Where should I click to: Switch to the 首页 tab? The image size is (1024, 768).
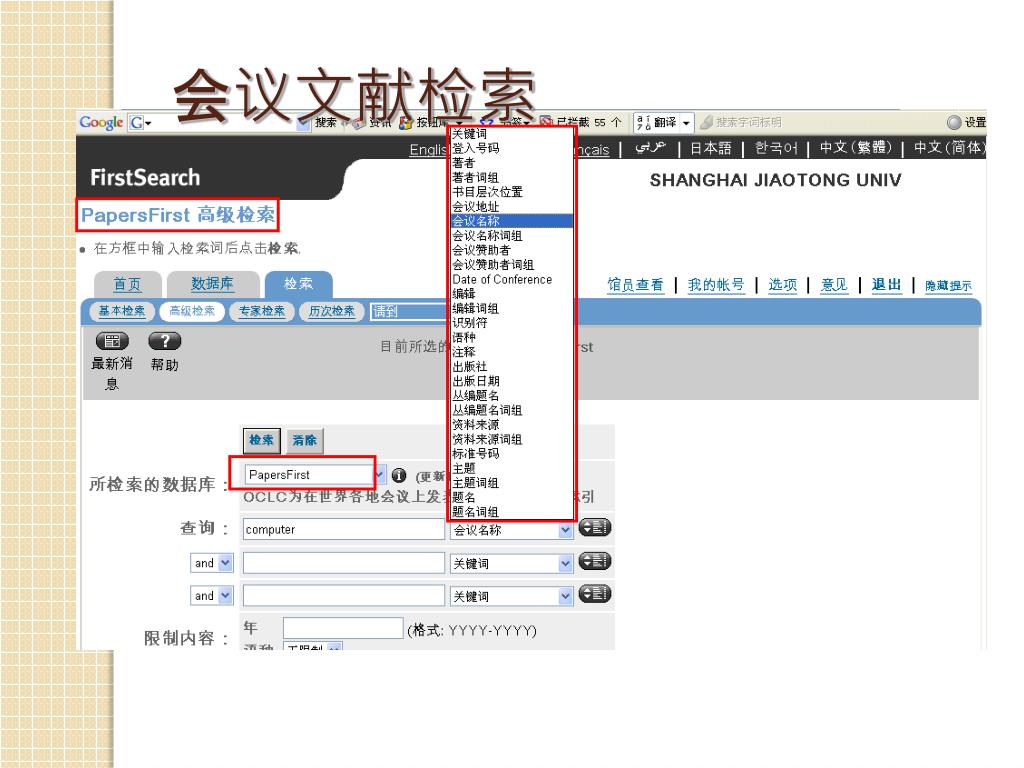pos(127,284)
